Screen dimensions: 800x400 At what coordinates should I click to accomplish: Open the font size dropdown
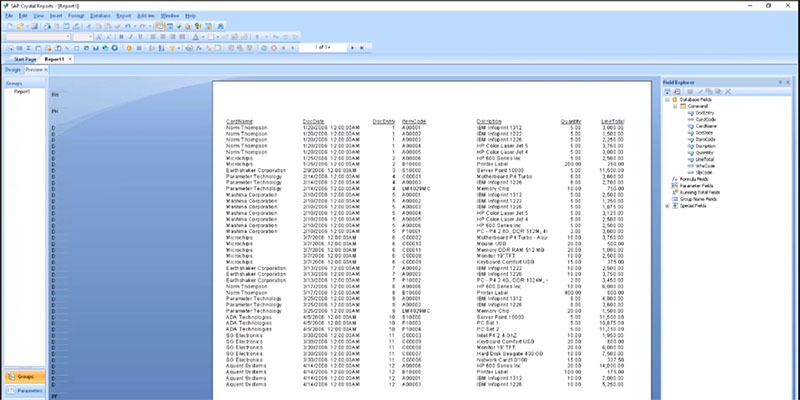pyautogui.click(x=92, y=37)
